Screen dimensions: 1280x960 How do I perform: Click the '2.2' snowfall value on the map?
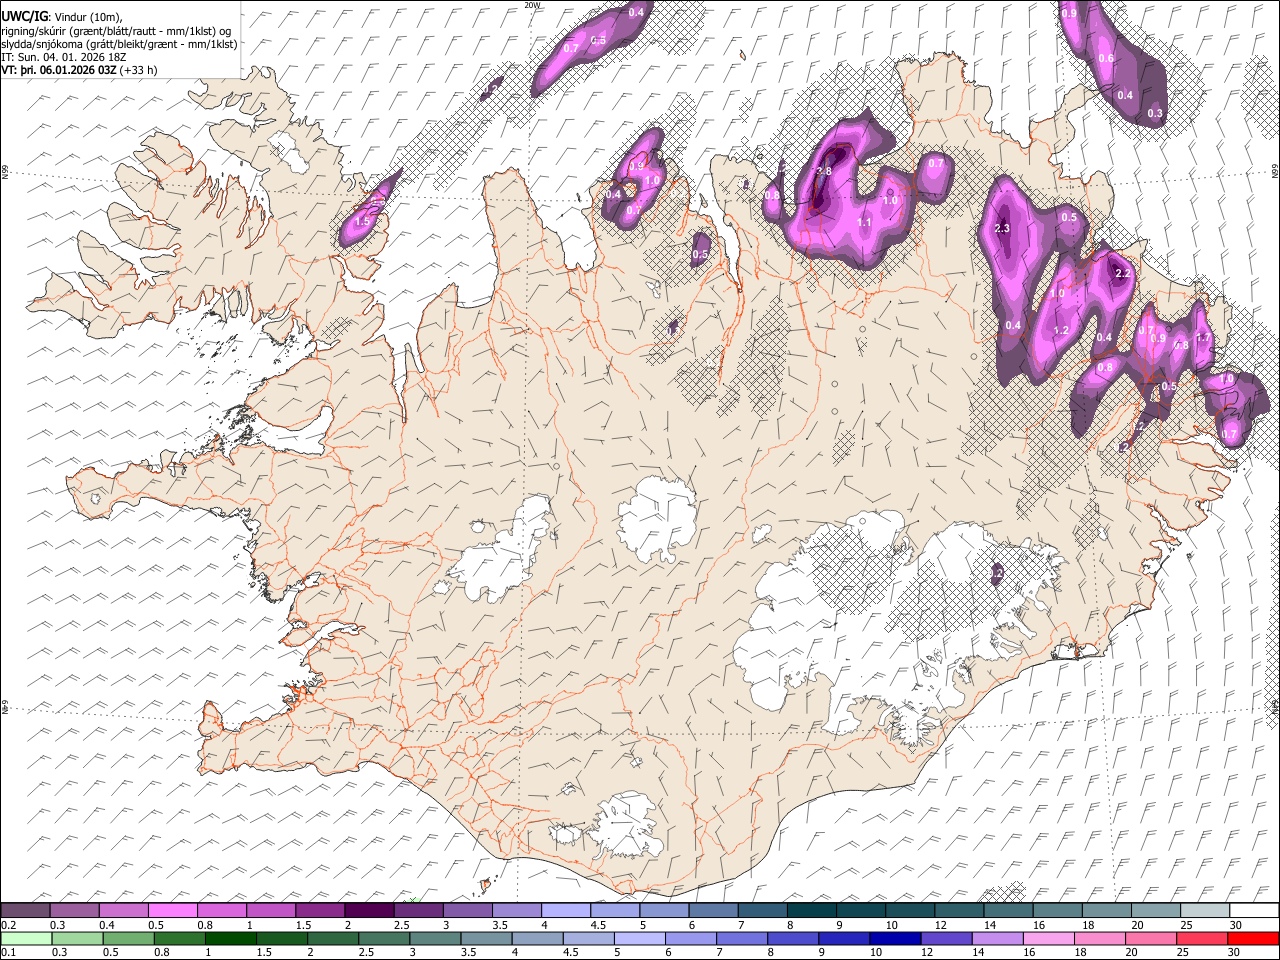click(x=1122, y=274)
